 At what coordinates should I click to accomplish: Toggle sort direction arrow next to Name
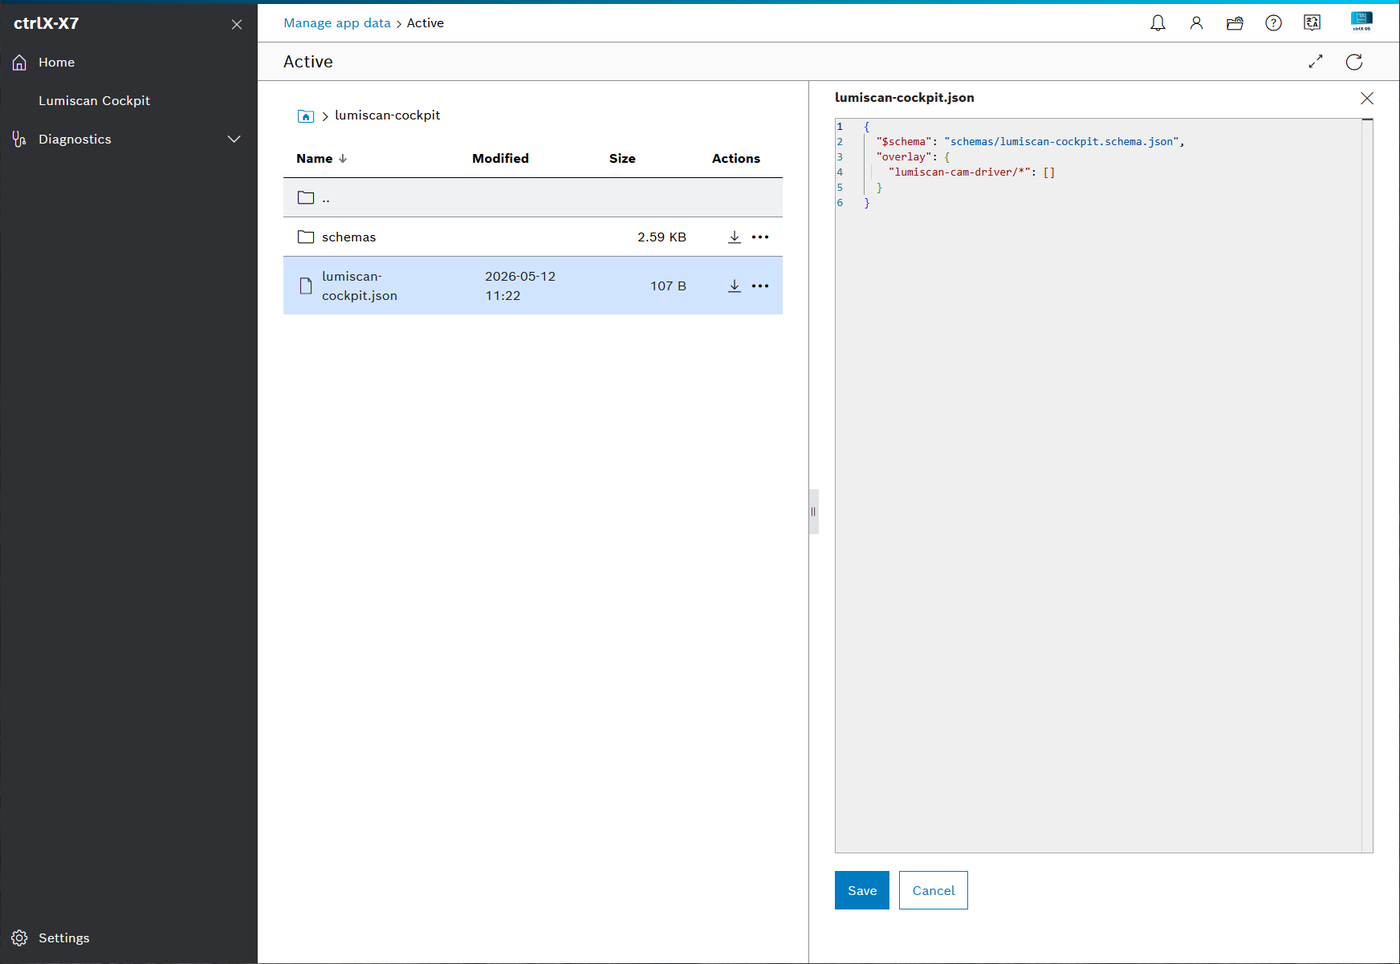[343, 159]
